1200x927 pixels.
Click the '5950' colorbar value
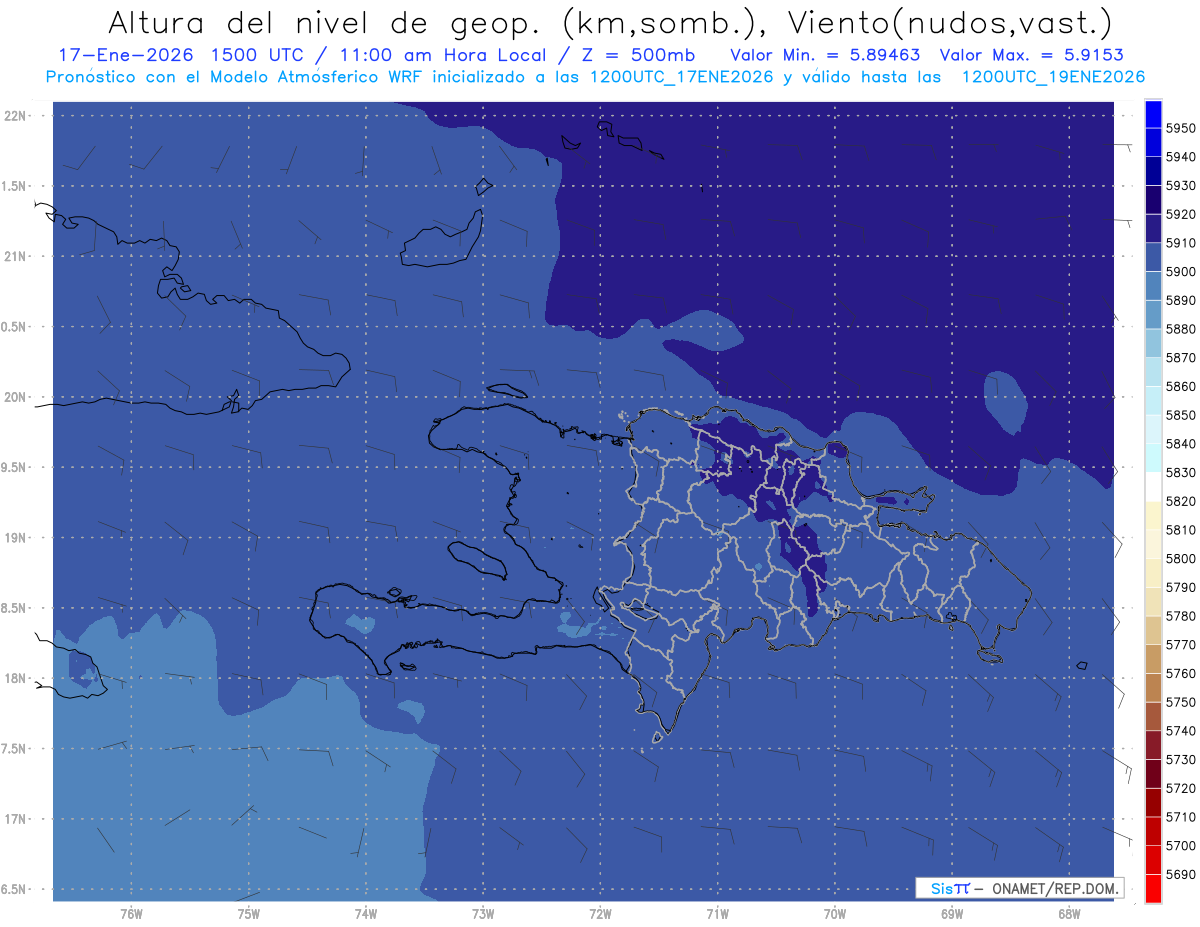click(x=1180, y=129)
